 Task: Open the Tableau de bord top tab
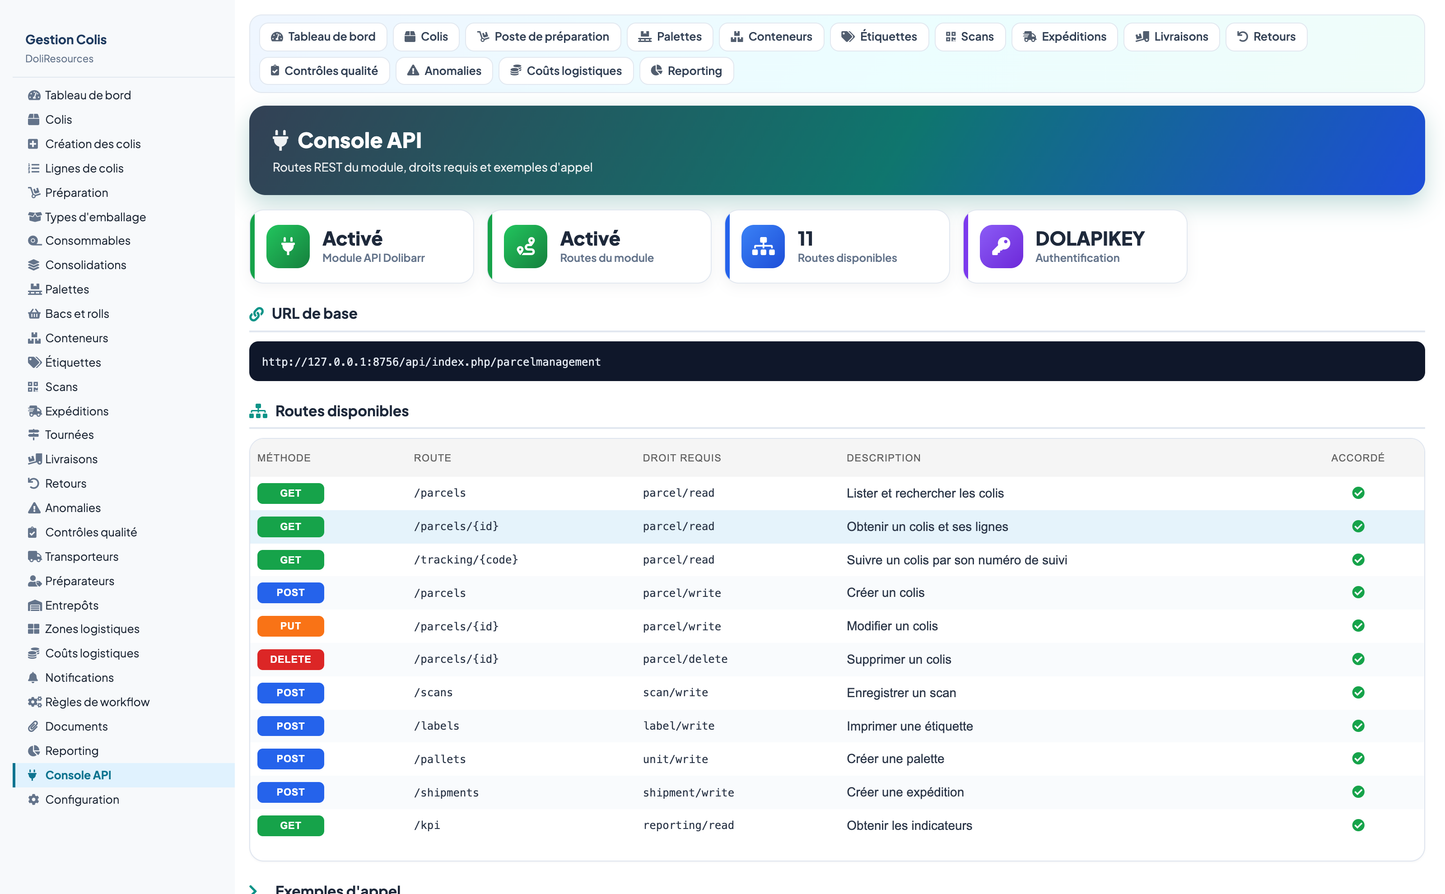coord(323,37)
